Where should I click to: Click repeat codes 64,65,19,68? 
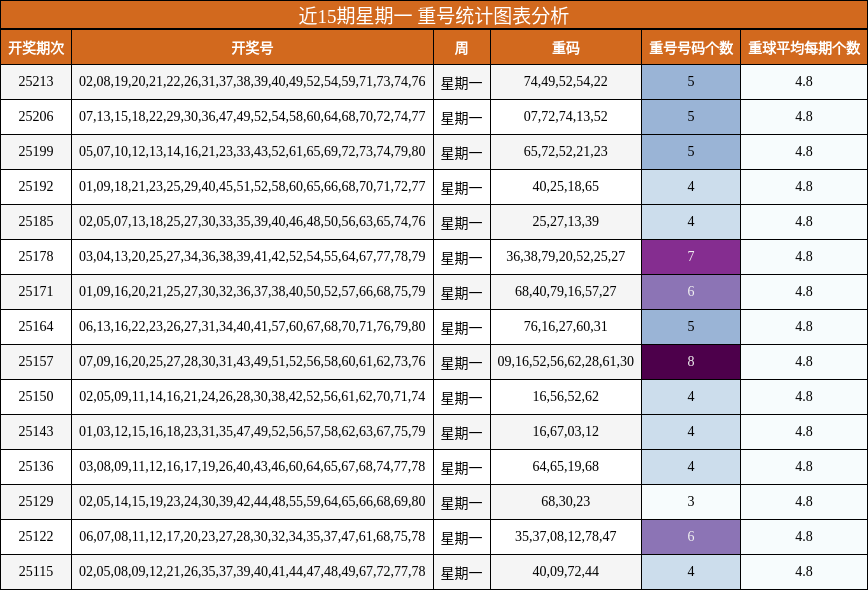(x=566, y=466)
